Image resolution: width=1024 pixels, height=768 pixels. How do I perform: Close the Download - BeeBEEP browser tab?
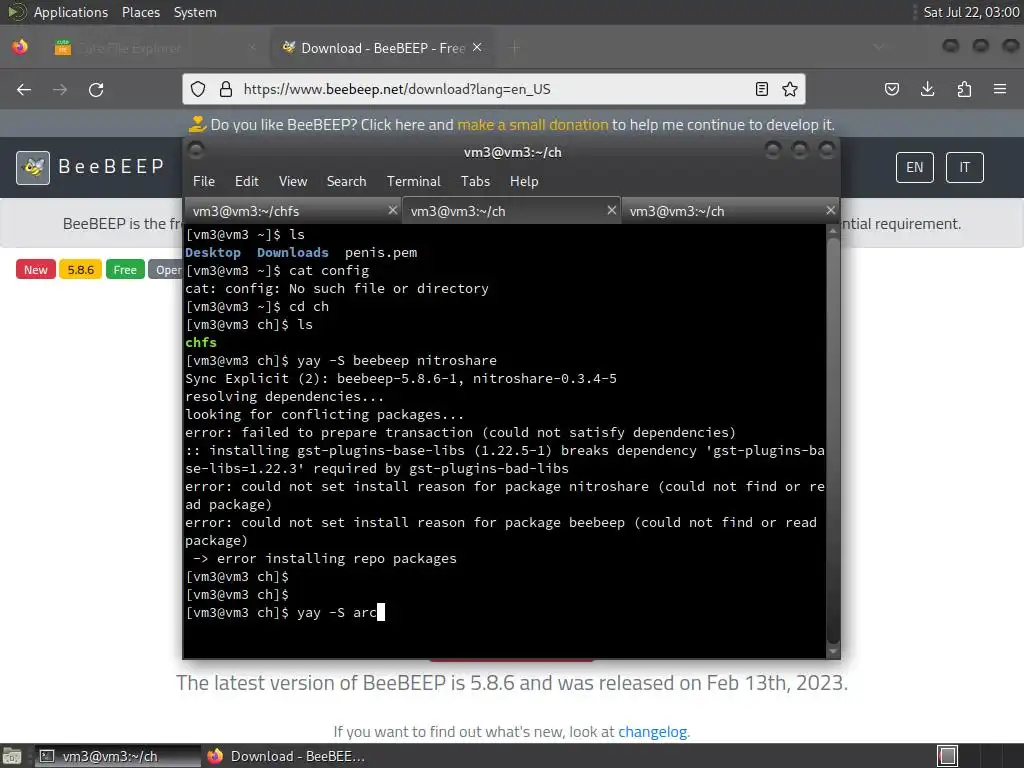pos(477,48)
